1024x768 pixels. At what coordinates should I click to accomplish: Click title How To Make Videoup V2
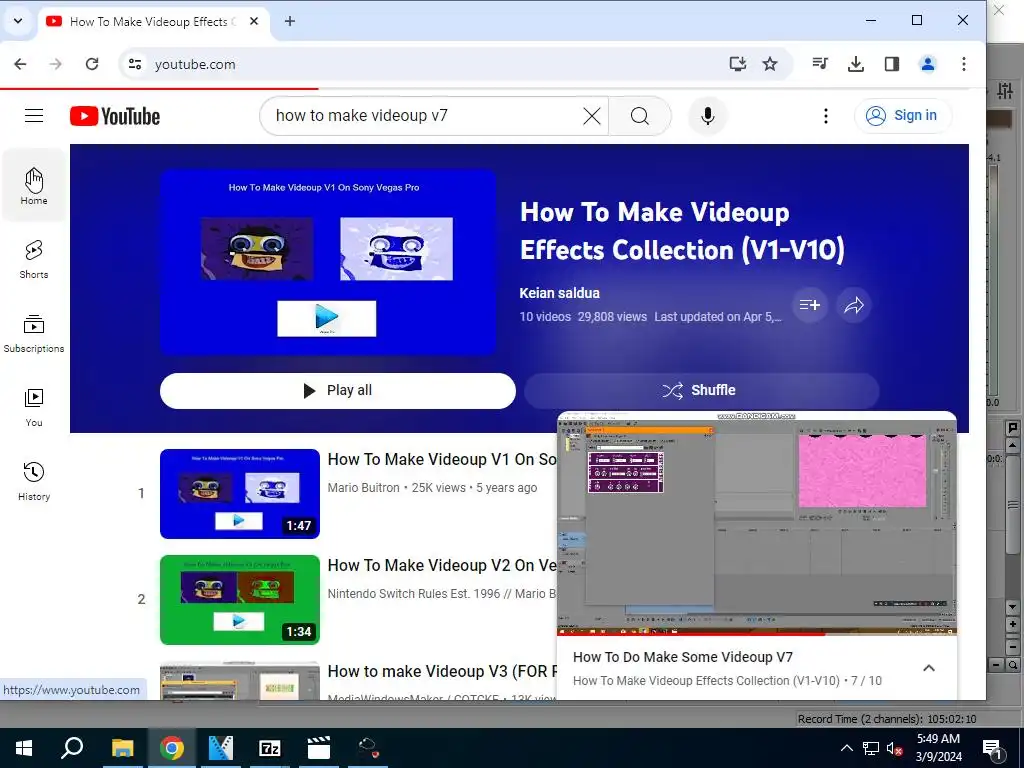click(x=442, y=565)
